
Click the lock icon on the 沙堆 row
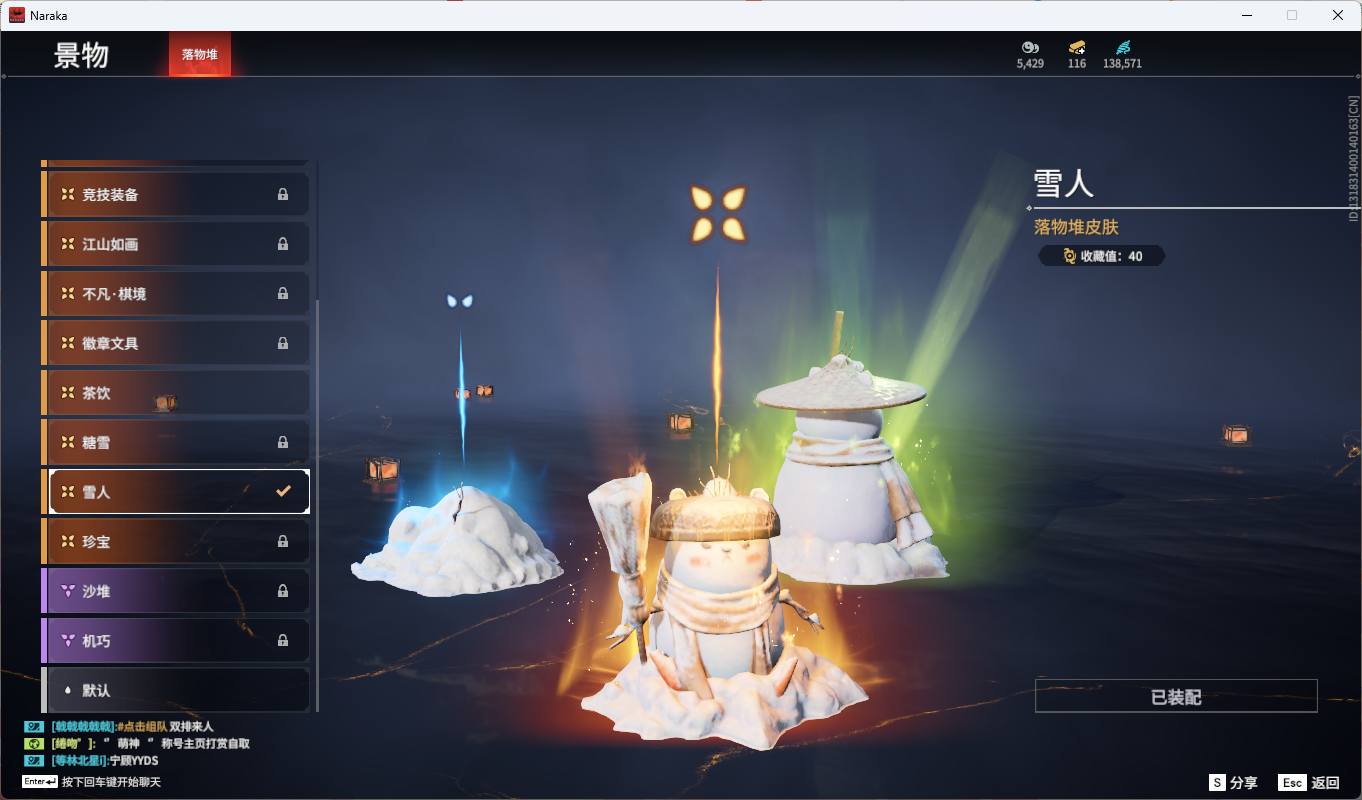tap(283, 591)
